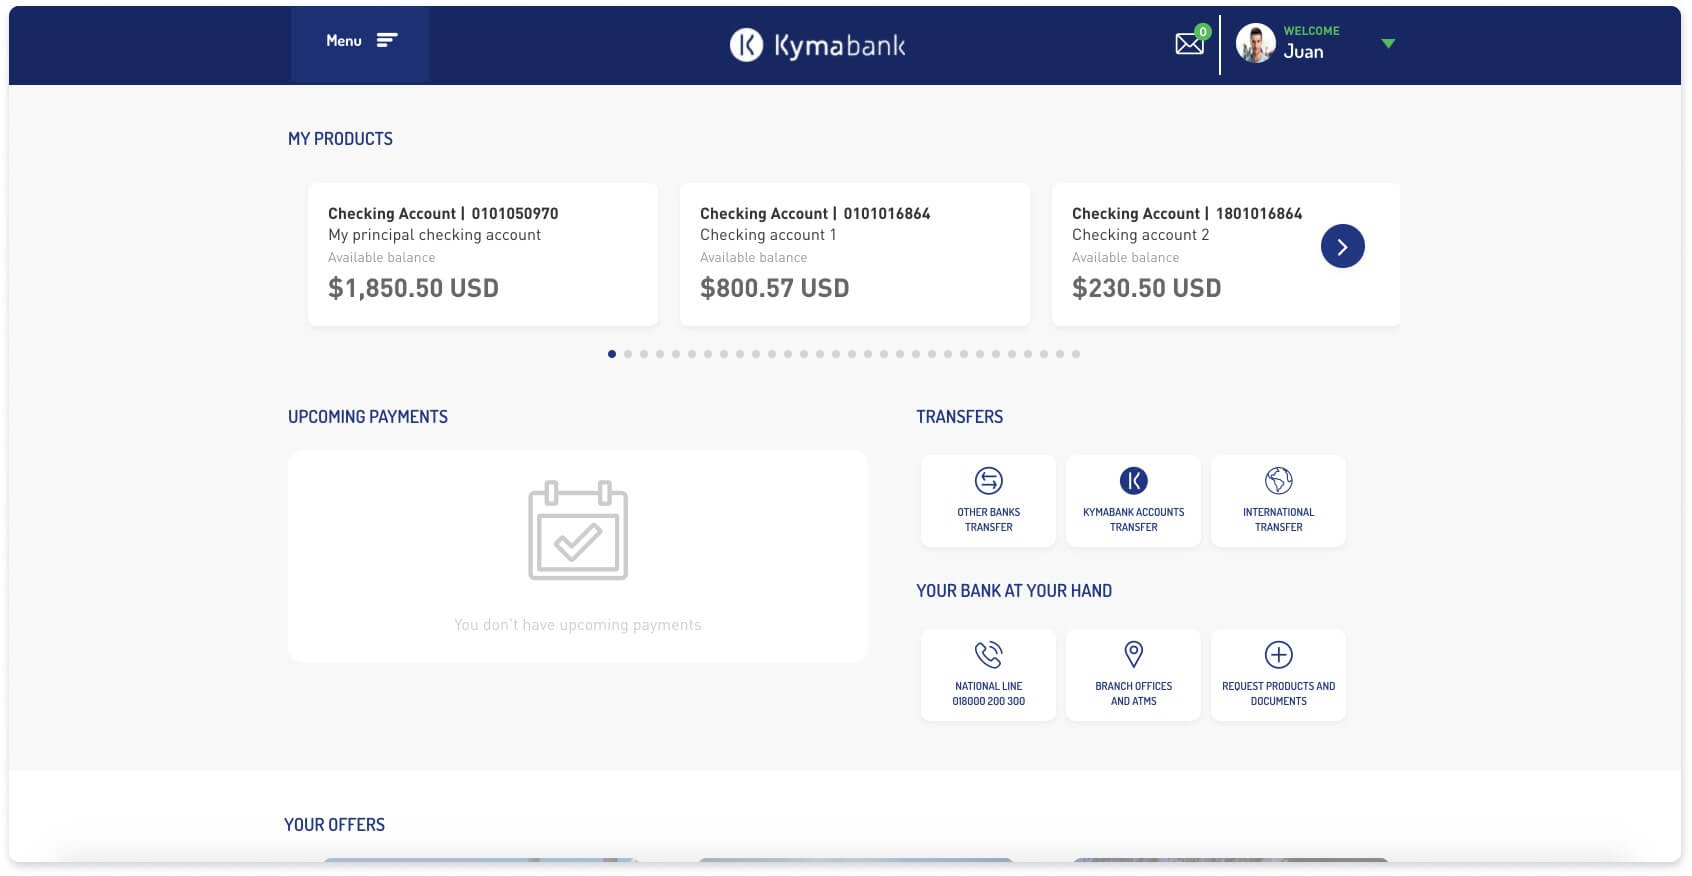Click the Kymabank logo
1692x876 pixels.
(x=817, y=45)
